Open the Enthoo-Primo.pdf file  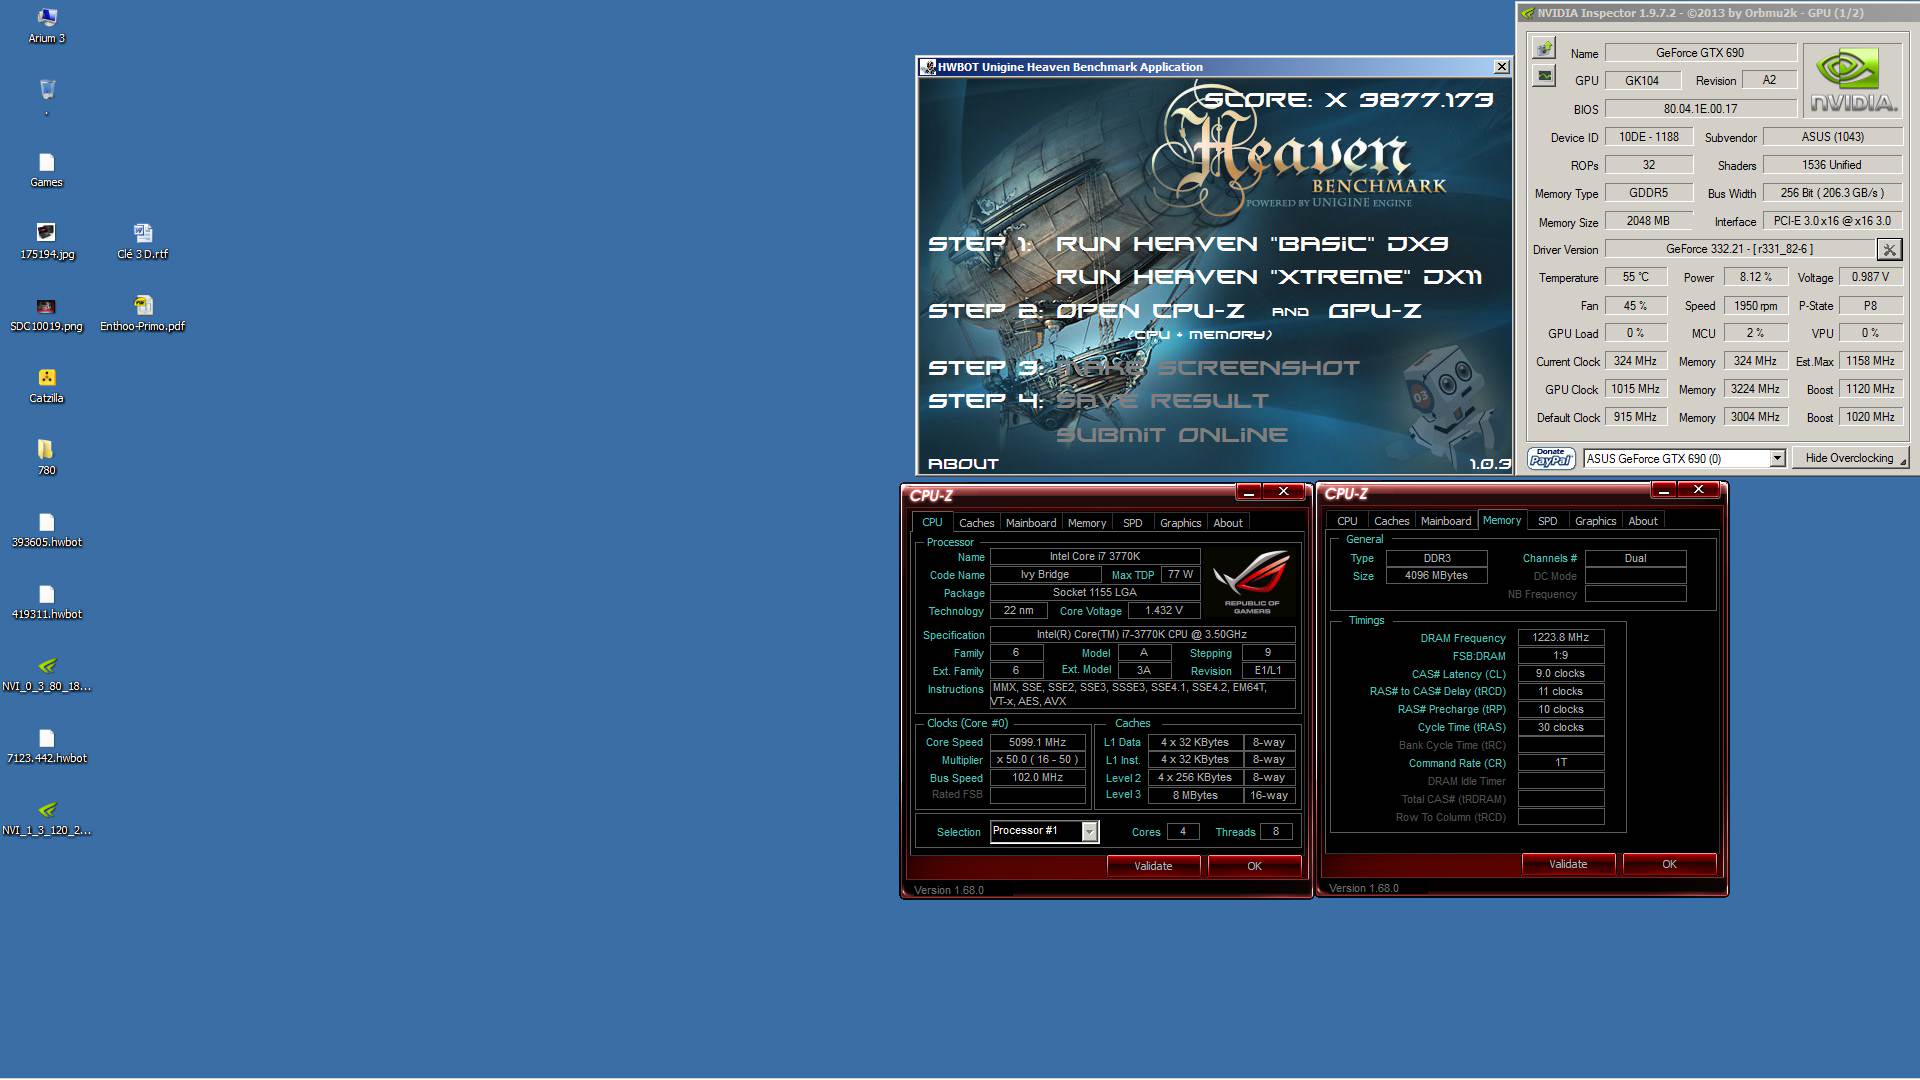[x=142, y=314]
